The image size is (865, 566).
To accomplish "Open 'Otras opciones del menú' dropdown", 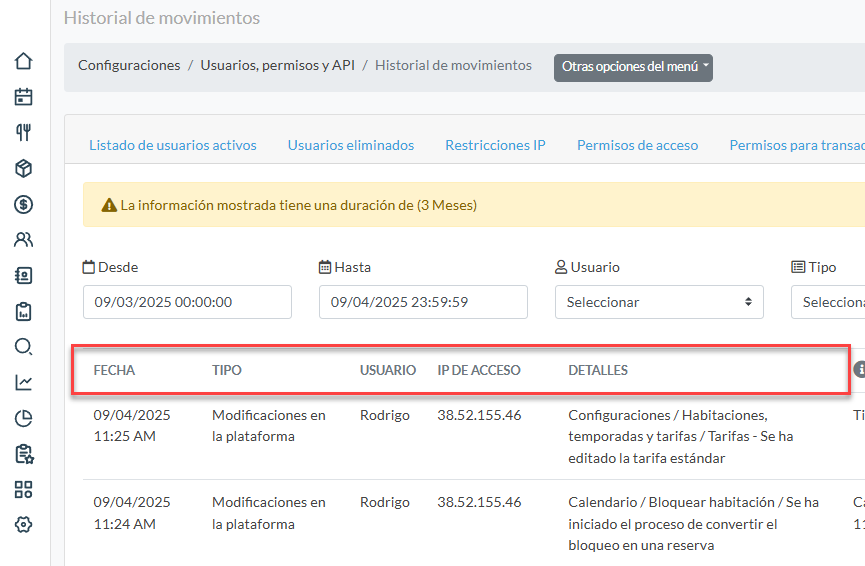I will tap(633, 67).
